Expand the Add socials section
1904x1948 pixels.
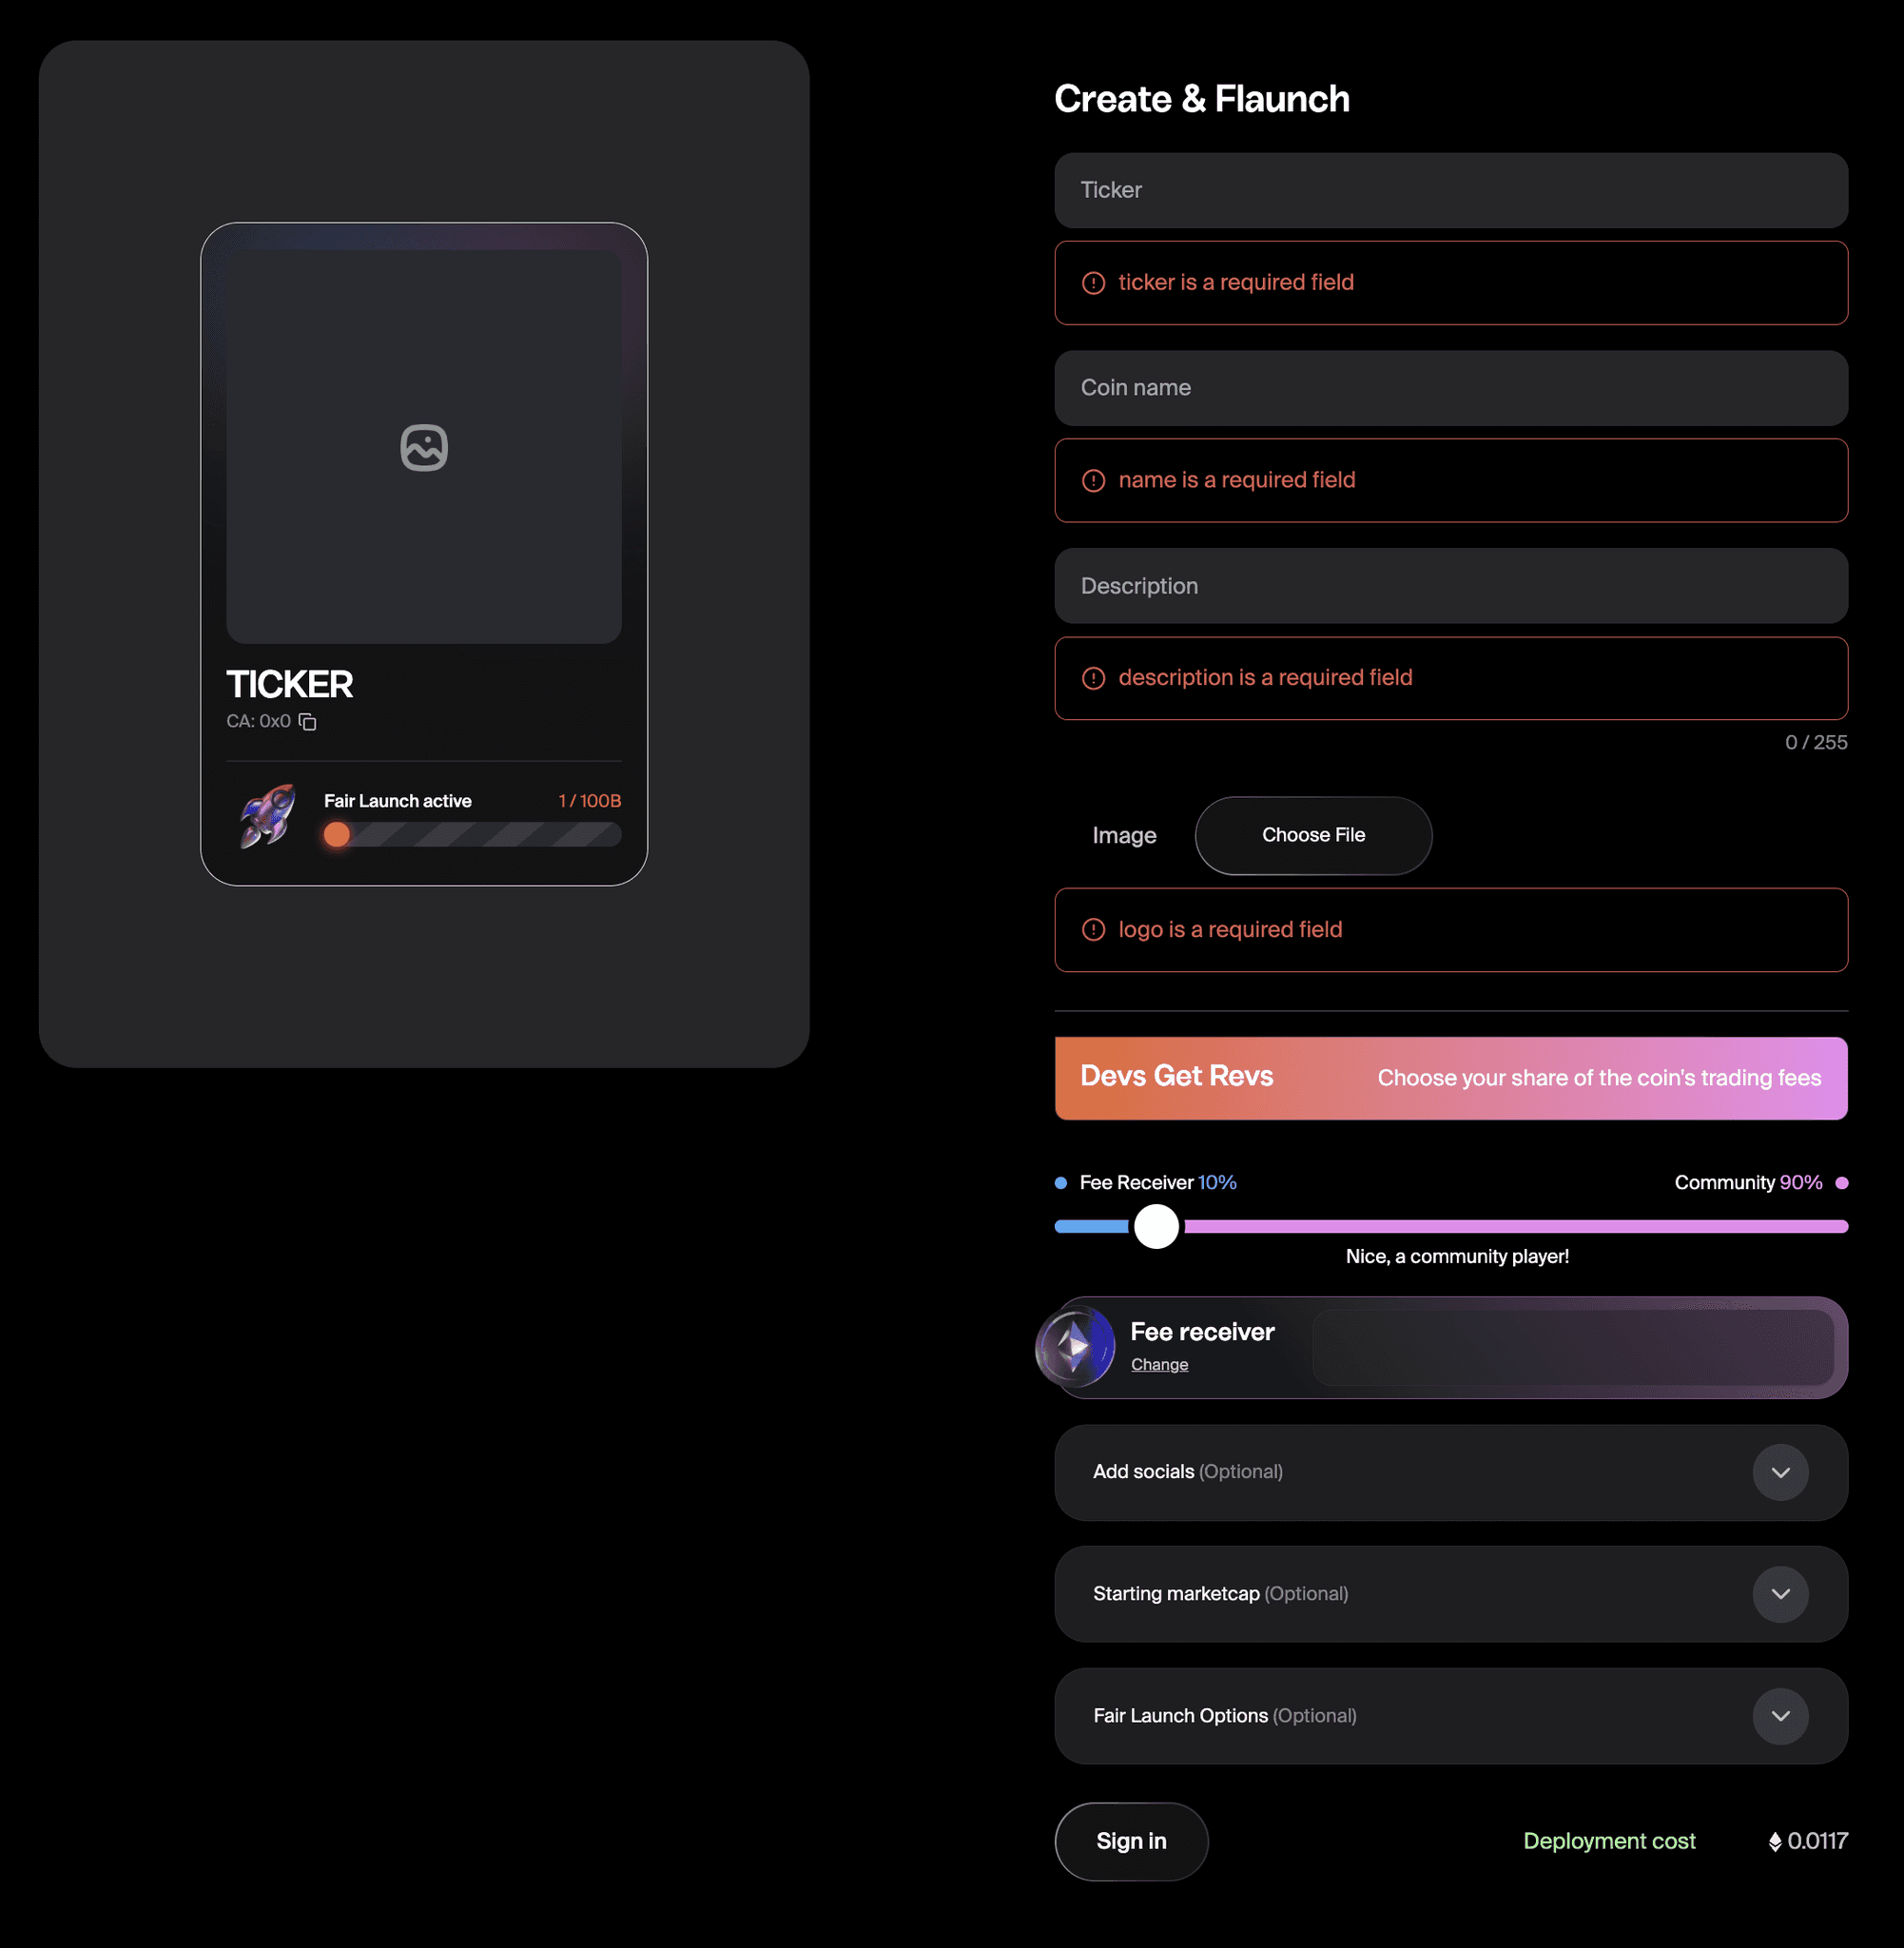click(1780, 1472)
